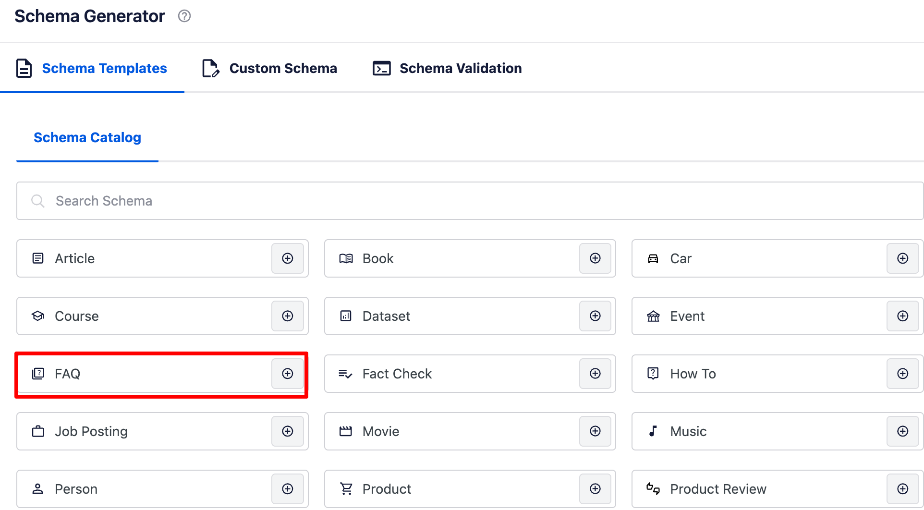Select the Article schema card
Viewport: 924px width, 510px height.
coord(162,258)
